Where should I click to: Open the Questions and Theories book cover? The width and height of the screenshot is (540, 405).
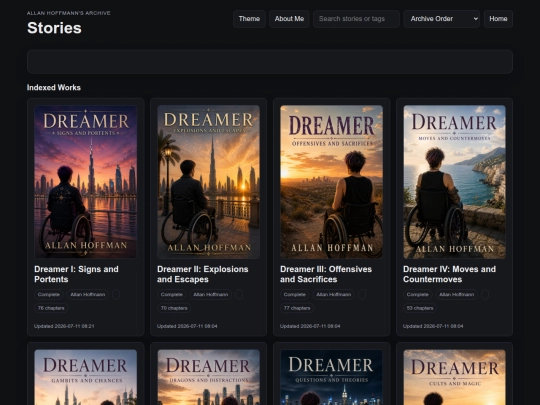pyautogui.click(x=331, y=377)
